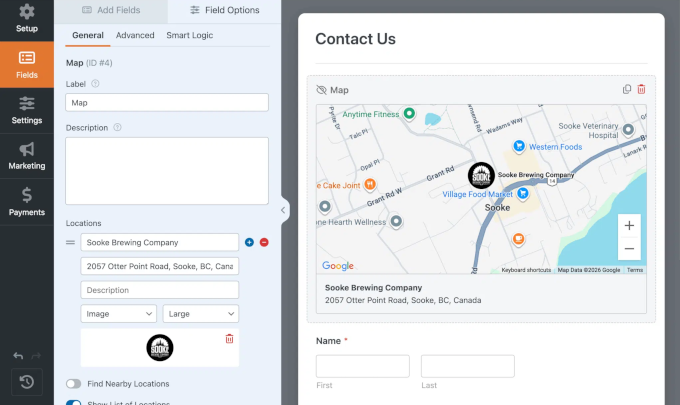Remove location with red minus icon
This screenshot has width=680, height=405.
[x=264, y=242]
